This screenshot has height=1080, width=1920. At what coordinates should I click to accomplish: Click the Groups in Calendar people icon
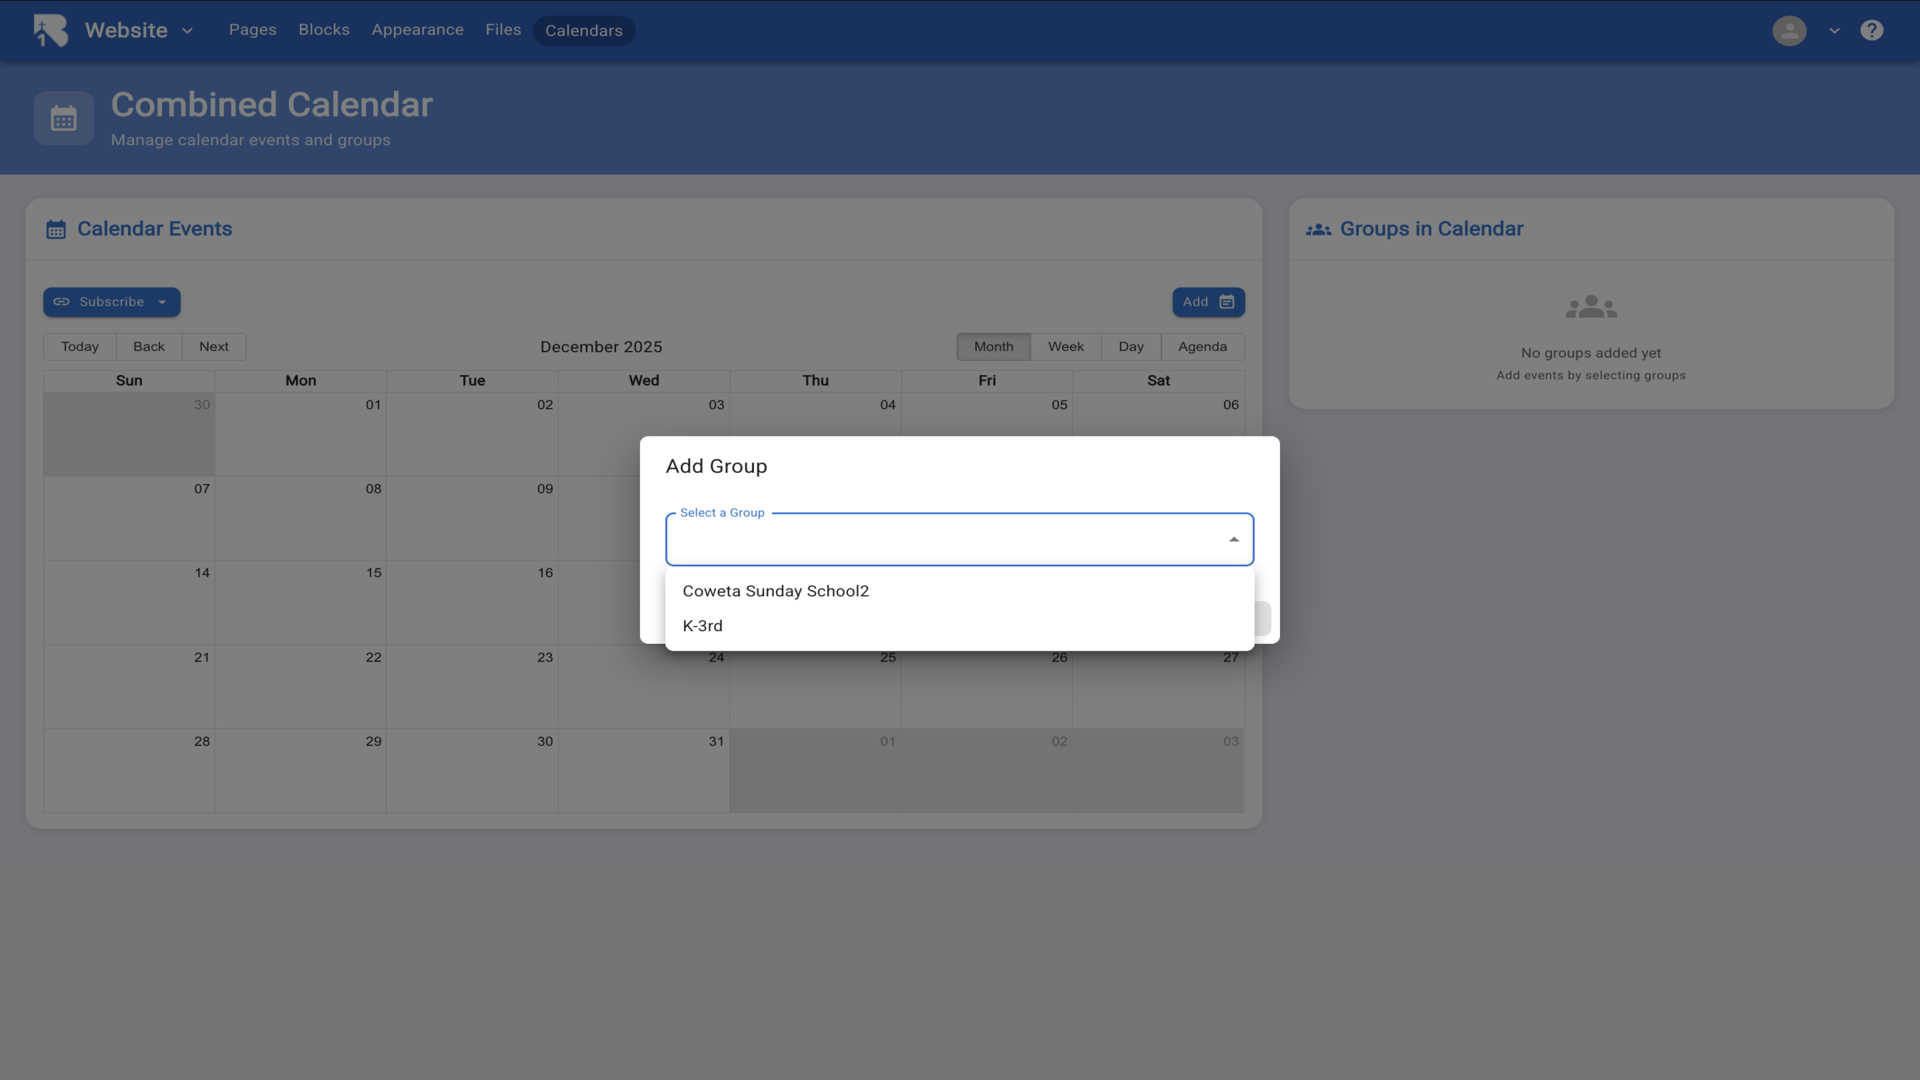(1318, 229)
